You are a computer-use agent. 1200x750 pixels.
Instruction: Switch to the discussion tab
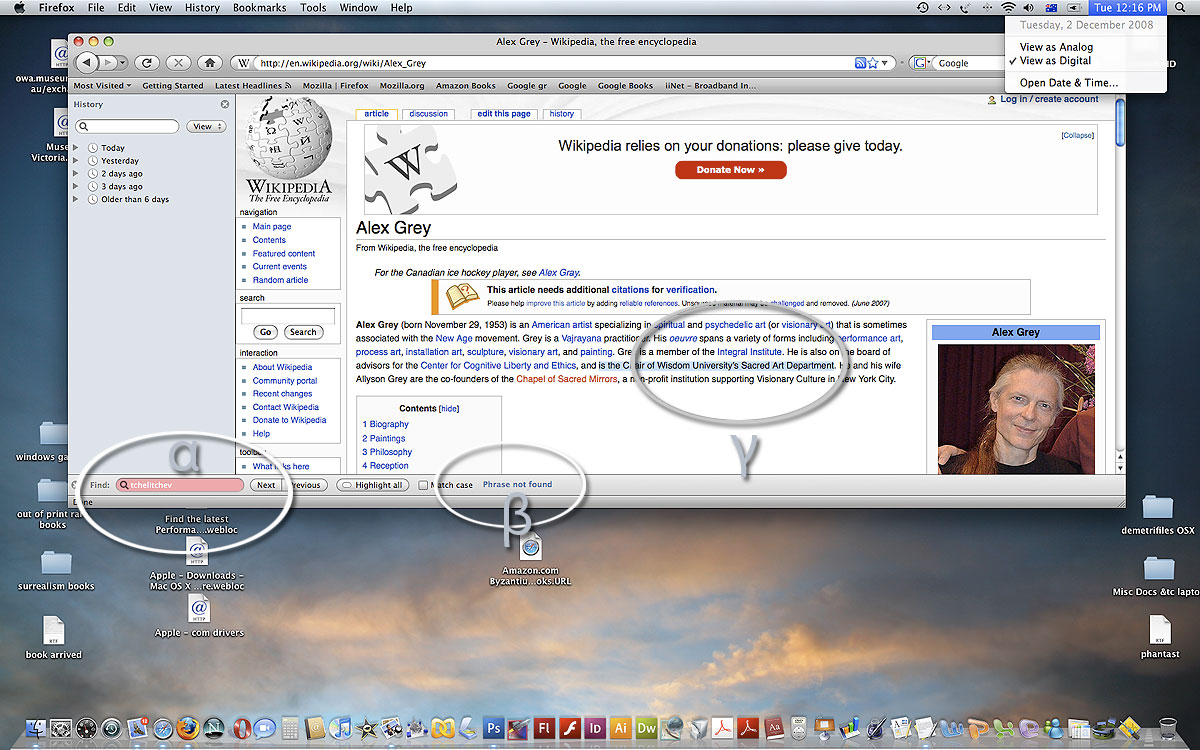pos(428,114)
